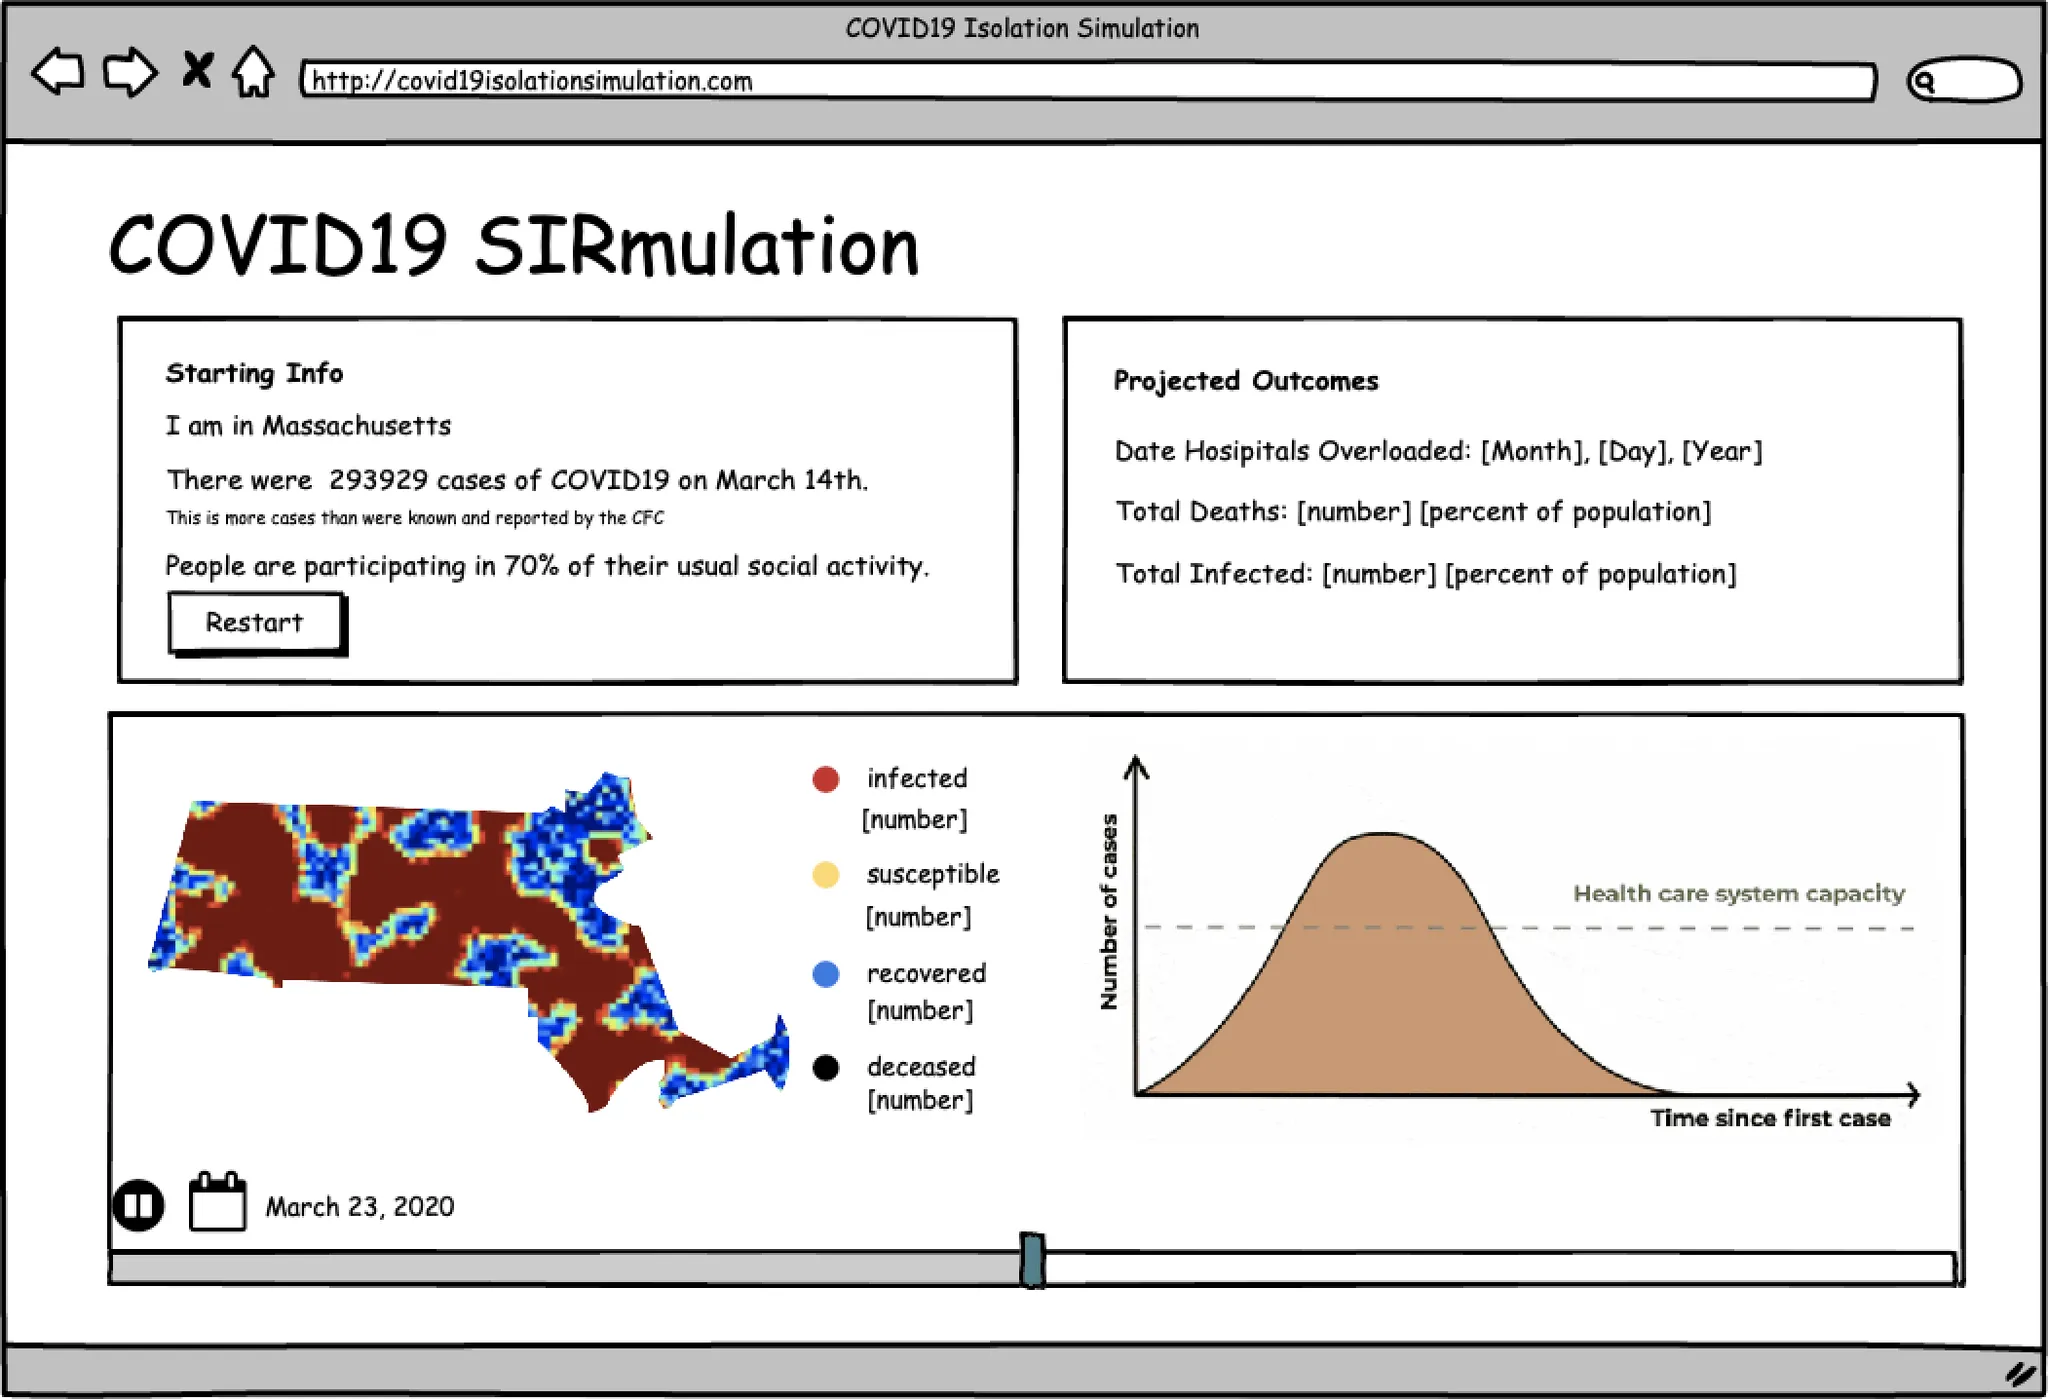Click the '293929' cases value
Image resolution: width=2048 pixels, height=1399 pixels.
[378, 480]
